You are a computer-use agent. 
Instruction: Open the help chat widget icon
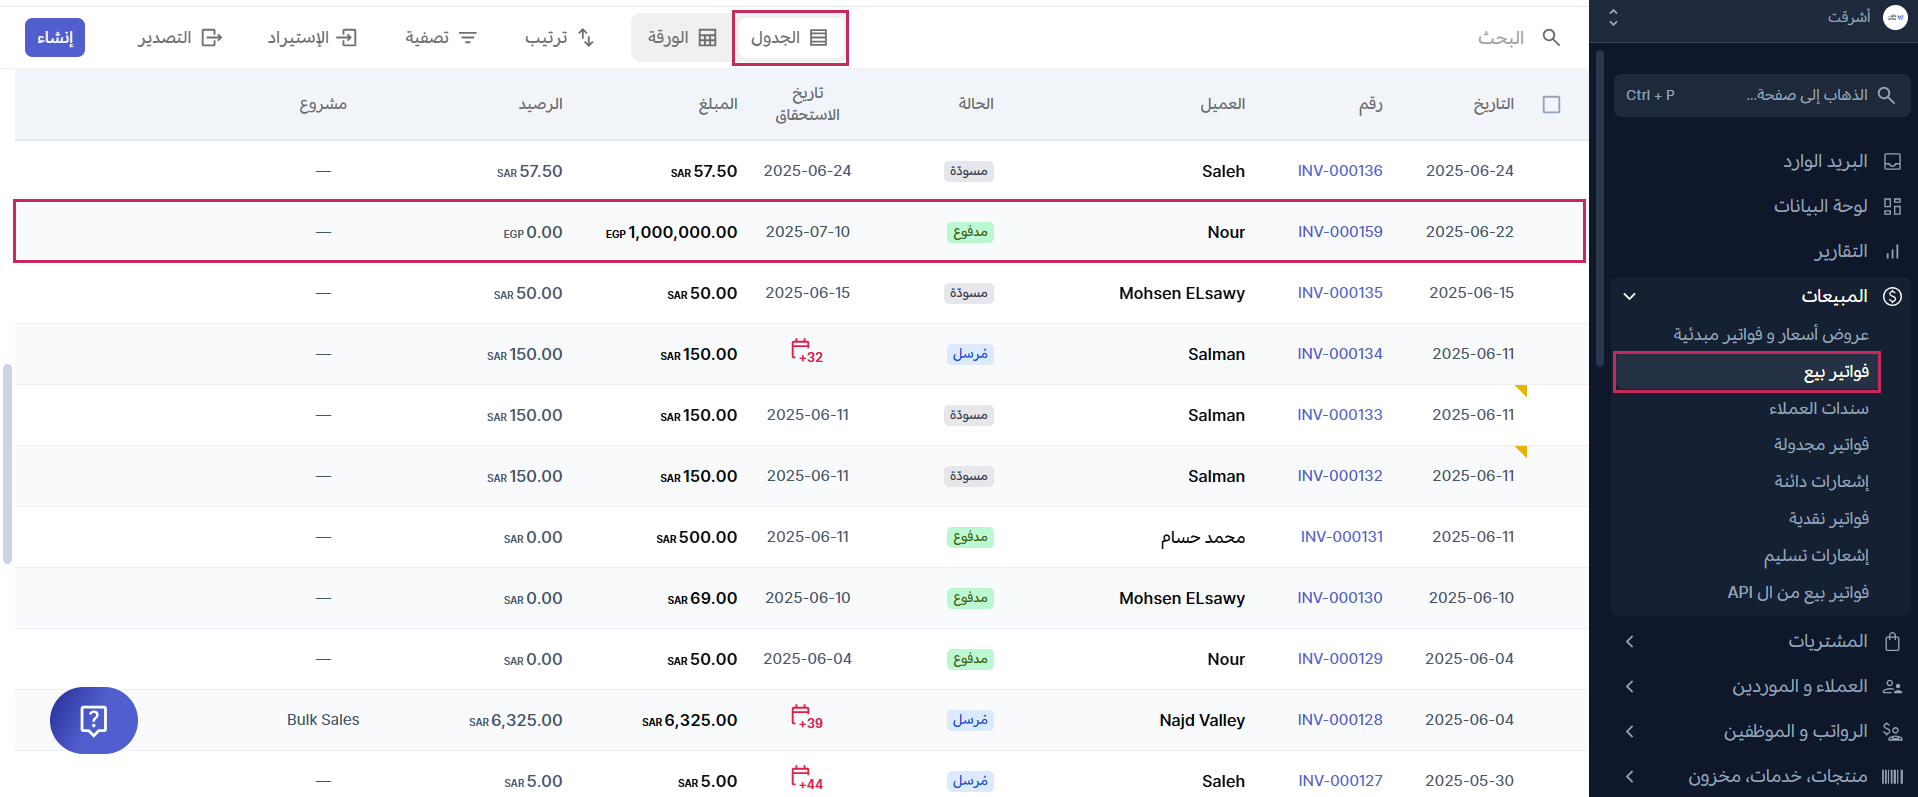[93, 720]
